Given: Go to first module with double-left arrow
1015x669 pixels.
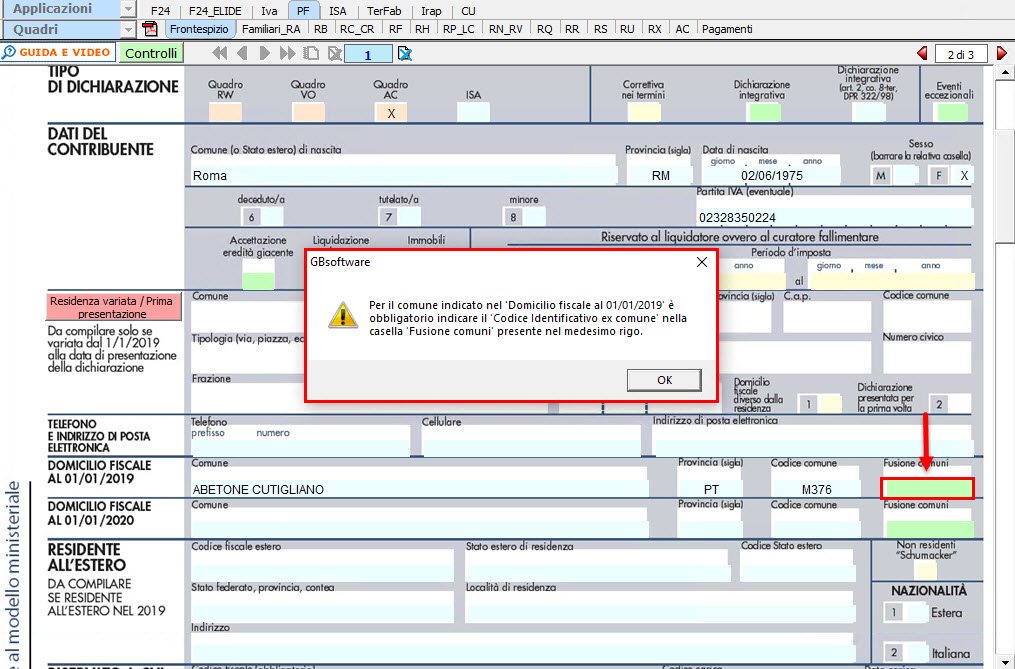Looking at the screenshot, I should click(x=220, y=54).
